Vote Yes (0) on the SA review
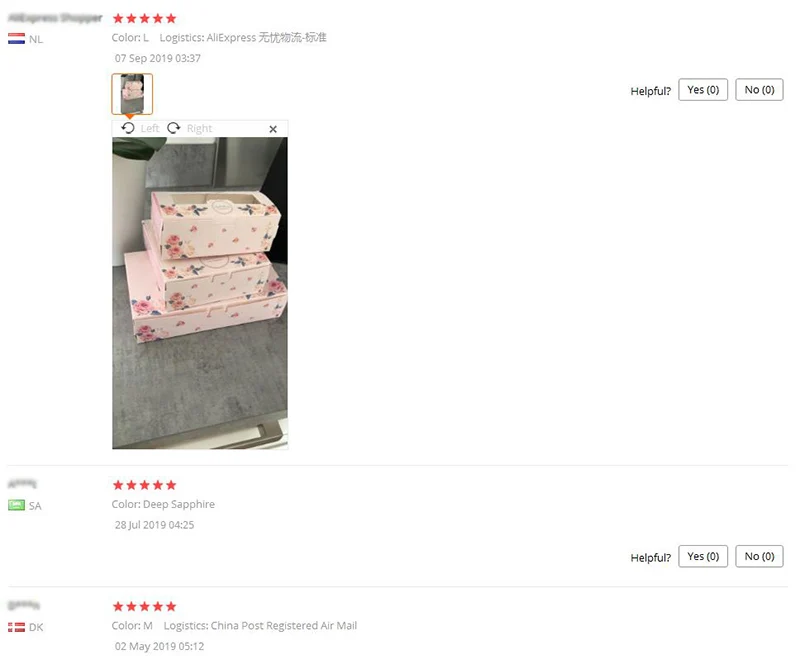The height and width of the screenshot is (664, 800). pos(703,556)
